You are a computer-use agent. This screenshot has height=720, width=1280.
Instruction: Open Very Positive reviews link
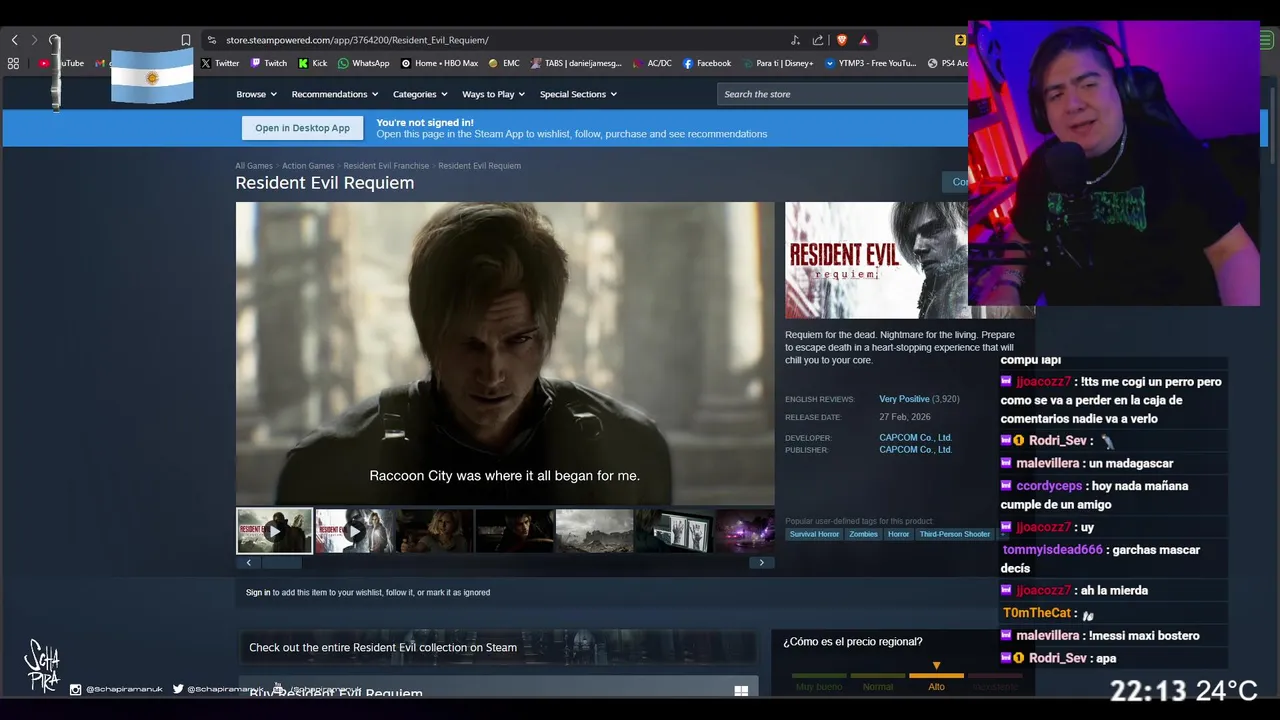point(904,399)
